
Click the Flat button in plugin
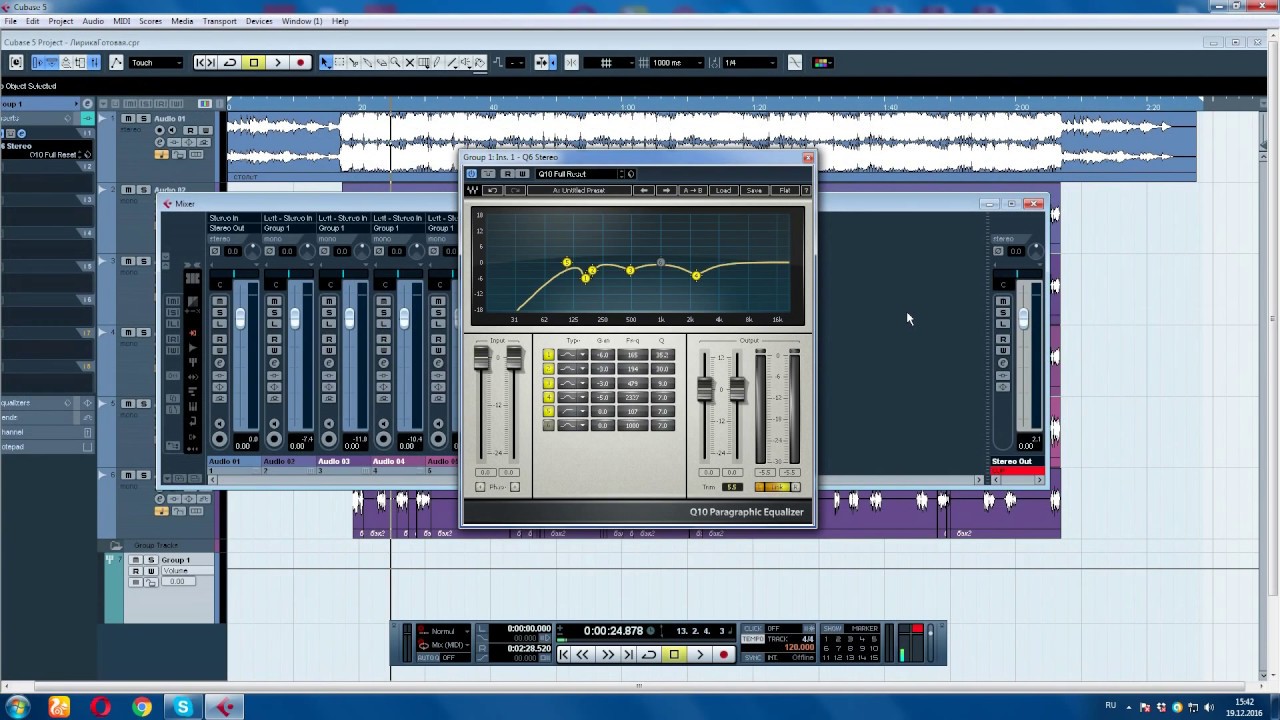click(x=785, y=190)
